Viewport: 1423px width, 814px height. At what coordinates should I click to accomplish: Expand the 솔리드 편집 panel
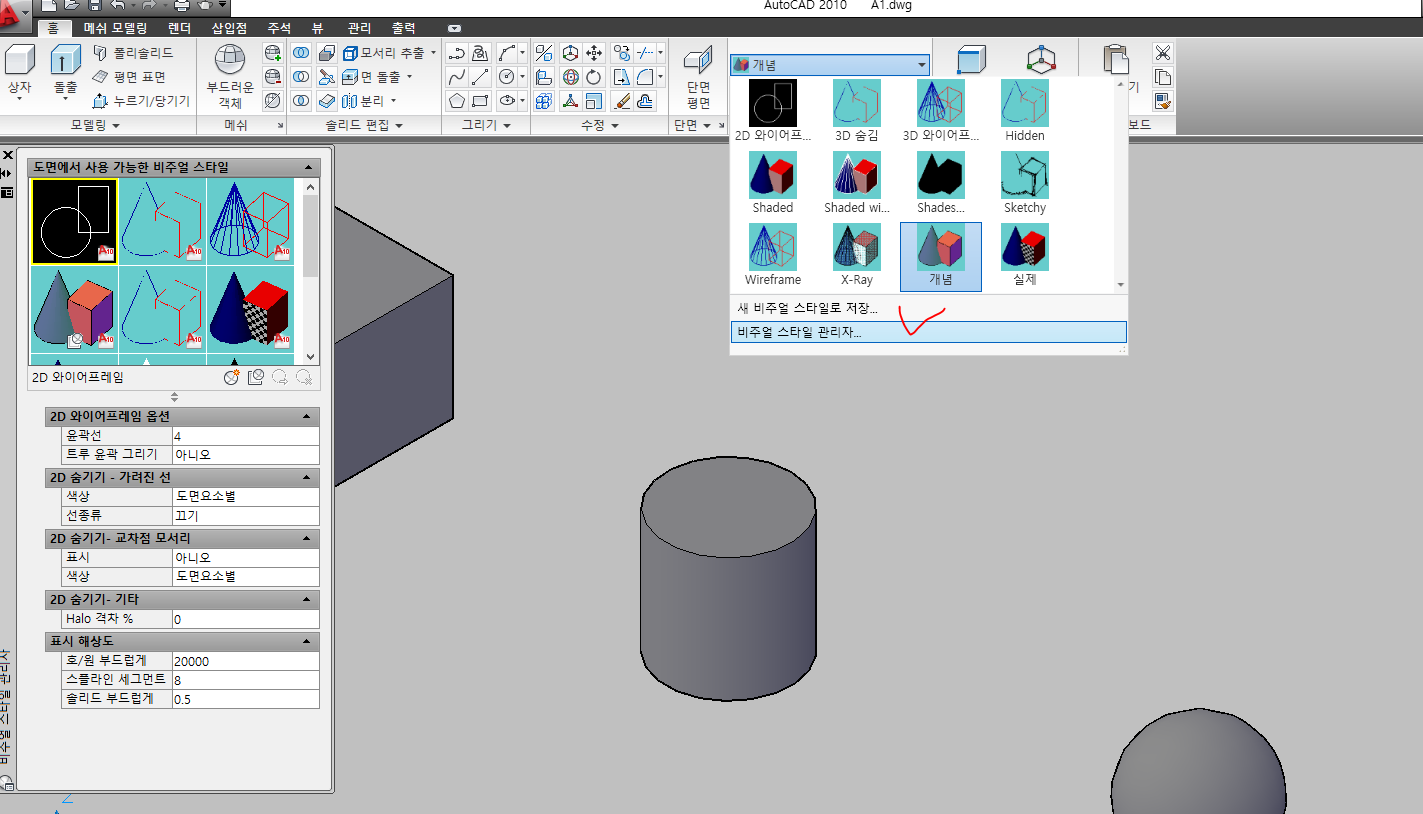tap(364, 125)
